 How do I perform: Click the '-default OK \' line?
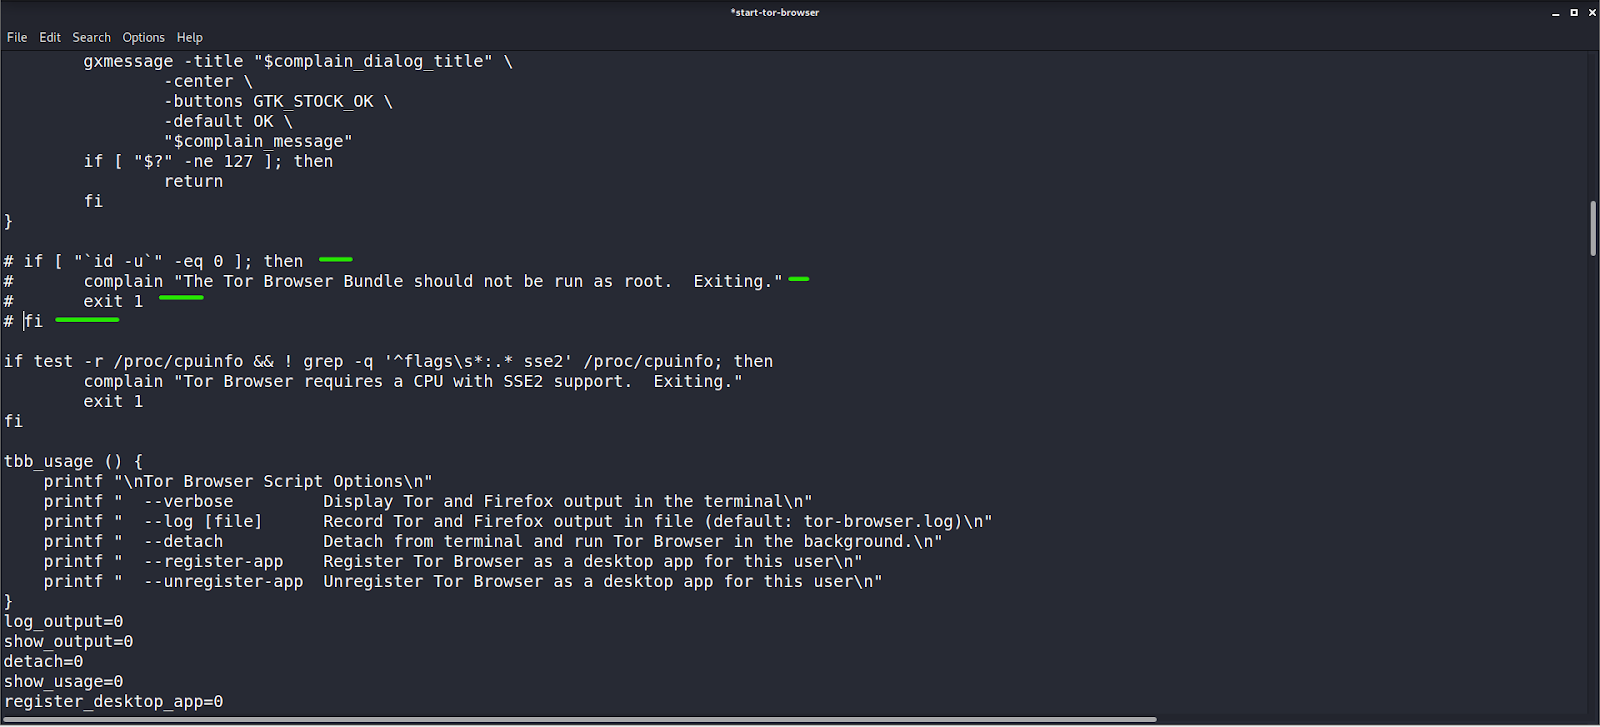(228, 121)
